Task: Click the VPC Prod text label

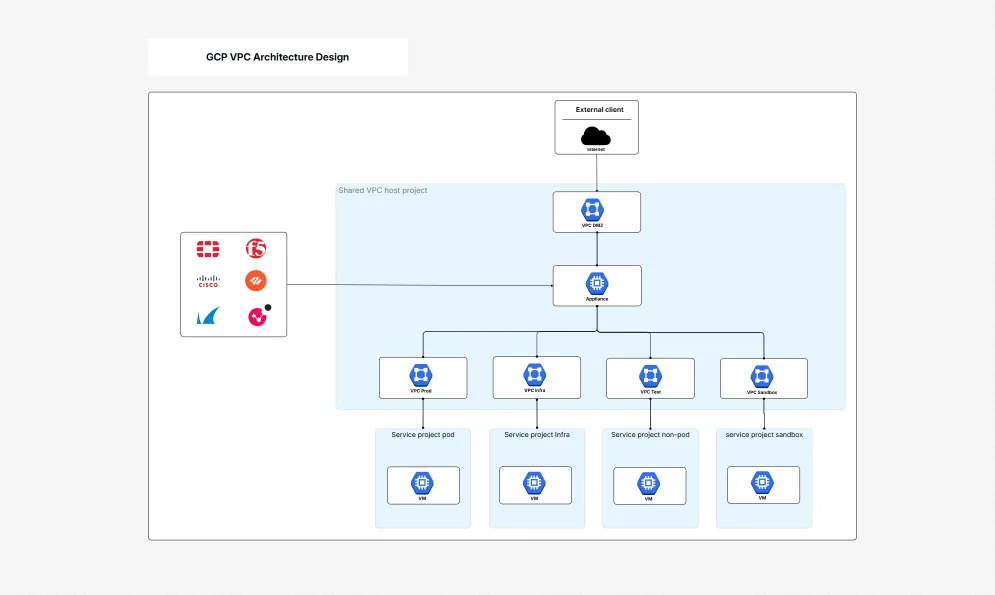Action: pos(421,391)
